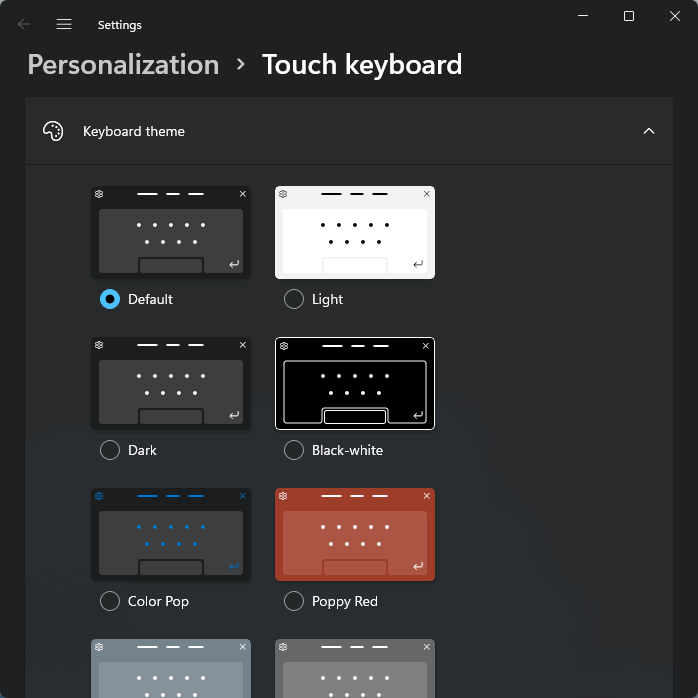This screenshot has width=698, height=698.
Task: Click the Color Pop keyboard theme preview
Action: click(171, 534)
